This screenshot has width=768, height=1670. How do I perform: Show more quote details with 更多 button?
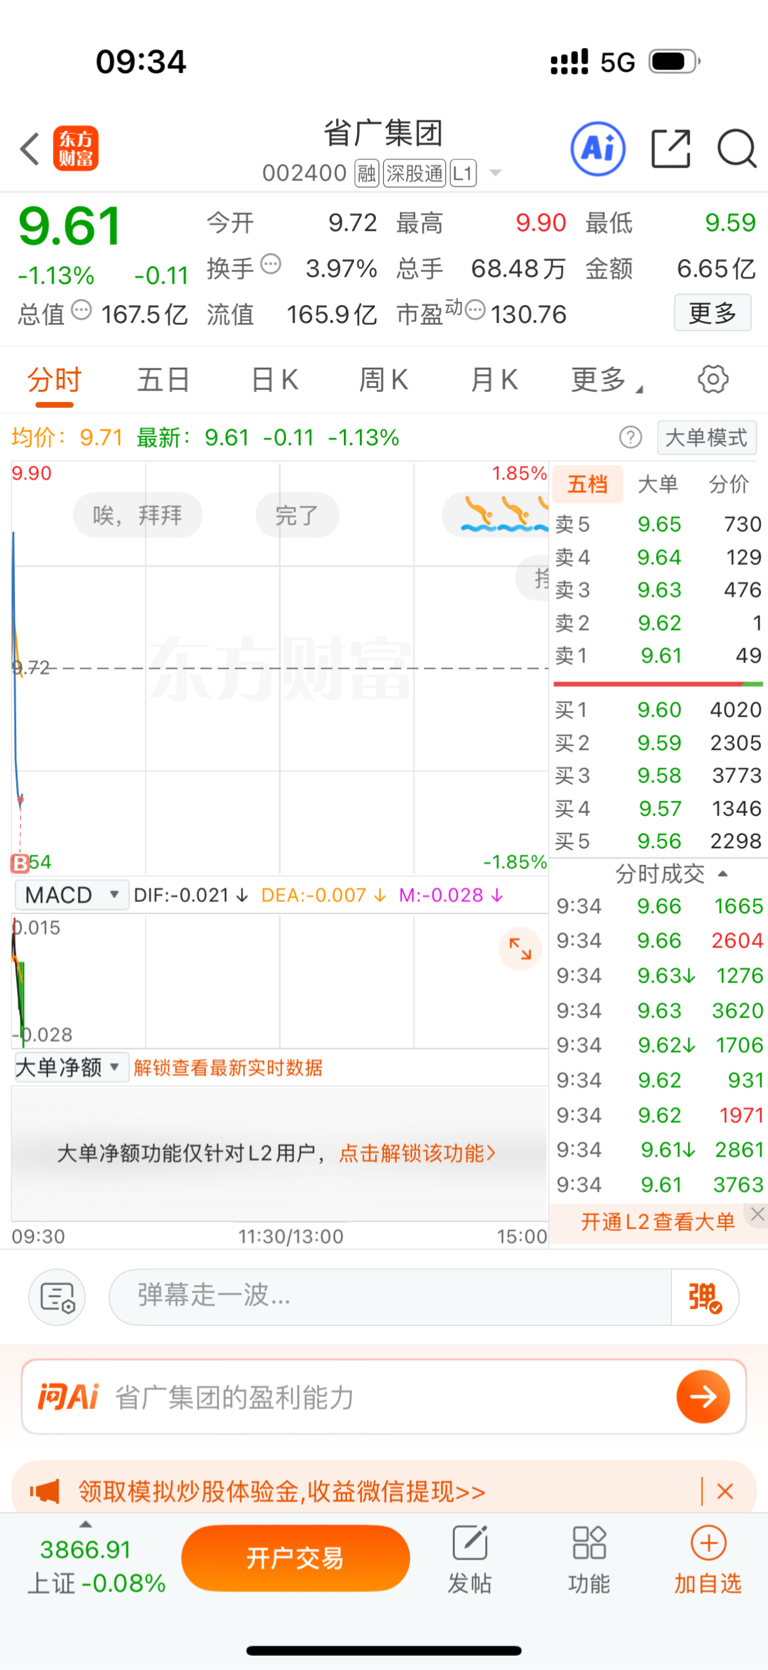pyautogui.click(x=712, y=313)
